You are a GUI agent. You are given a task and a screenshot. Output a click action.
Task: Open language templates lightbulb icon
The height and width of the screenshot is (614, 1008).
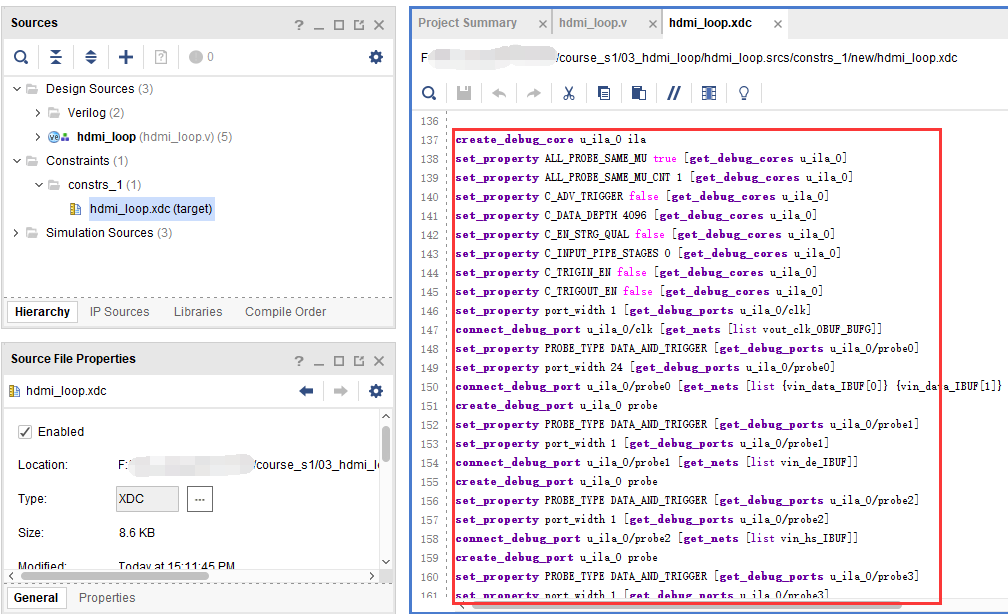click(x=744, y=93)
